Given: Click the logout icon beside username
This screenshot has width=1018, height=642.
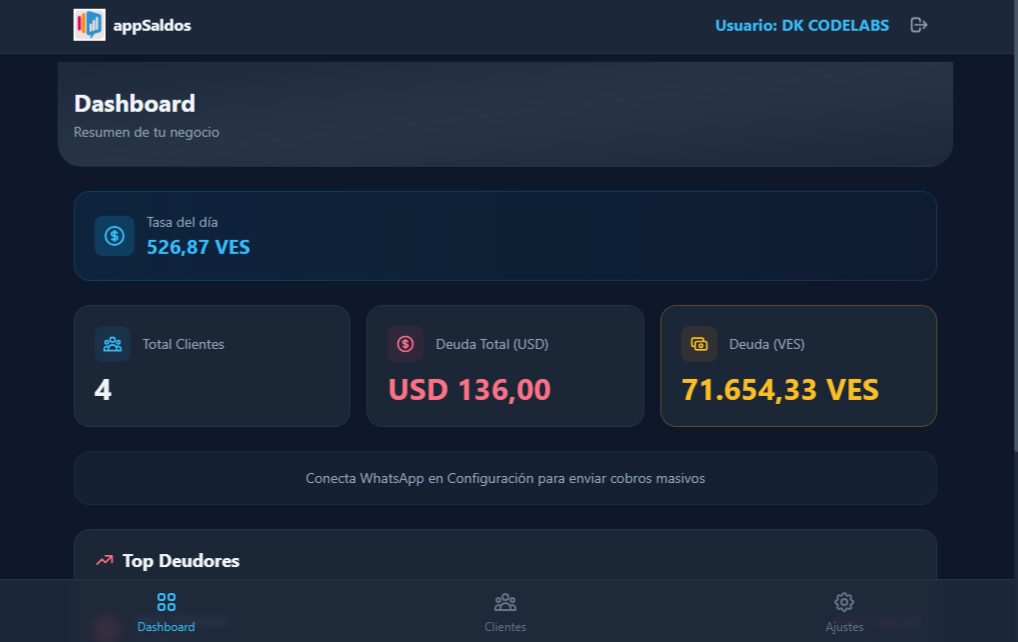Looking at the screenshot, I should coord(919,25).
